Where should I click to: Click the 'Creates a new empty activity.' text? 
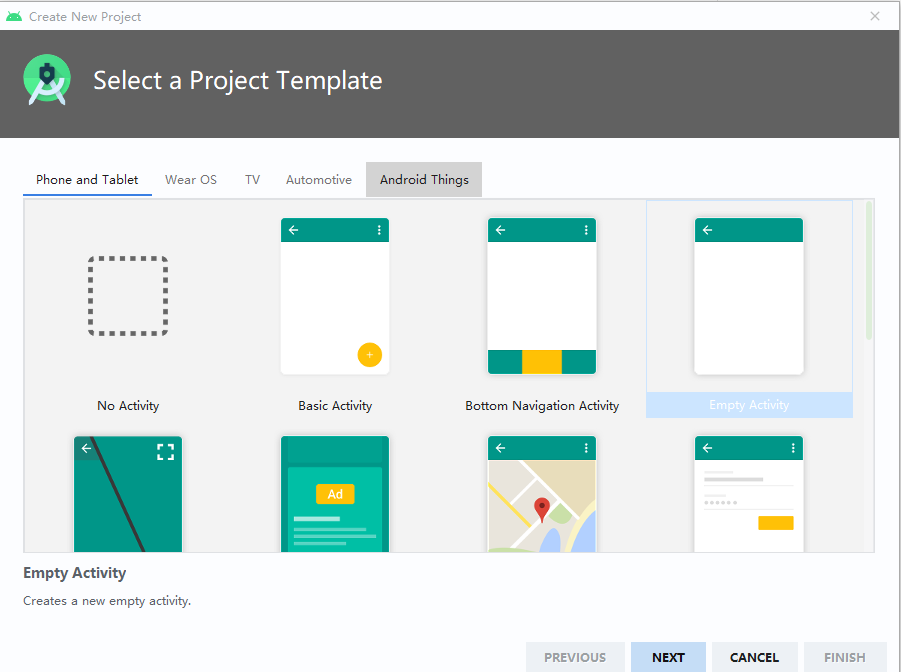pos(107,601)
